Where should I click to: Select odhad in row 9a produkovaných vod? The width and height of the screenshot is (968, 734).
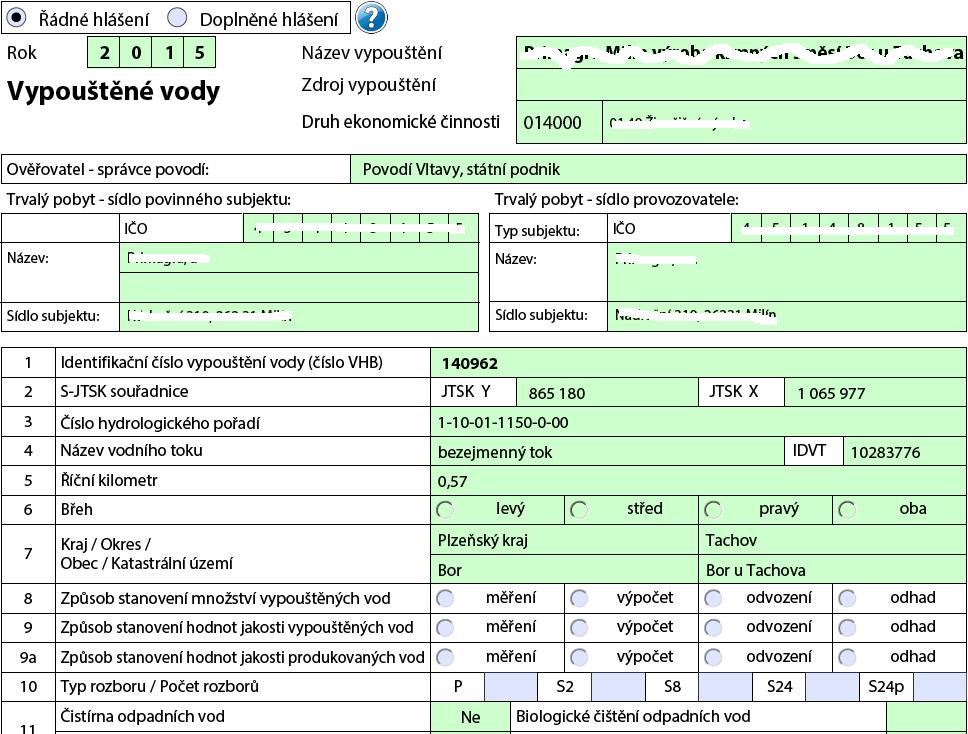click(x=847, y=657)
